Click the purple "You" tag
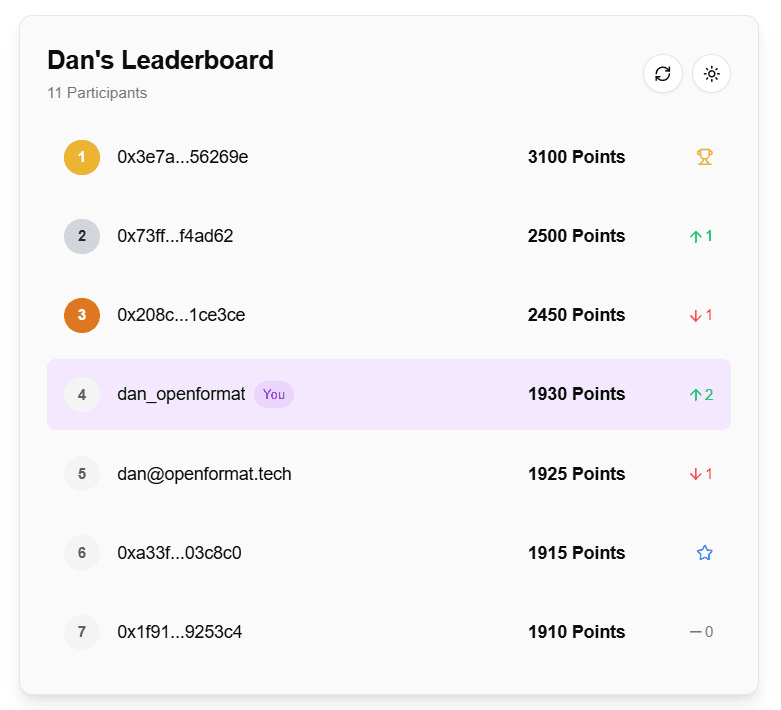This screenshot has width=781, height=710. point(273,395)
